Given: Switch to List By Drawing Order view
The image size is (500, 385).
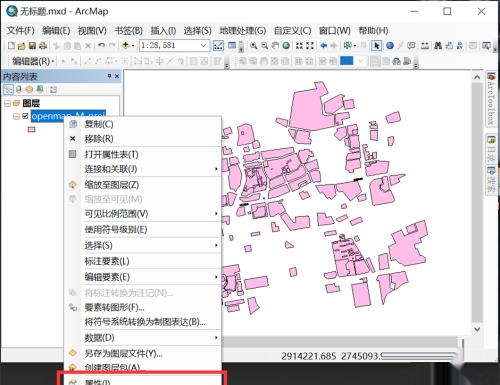Looking at the screenshot, I should tap(8, 89).
